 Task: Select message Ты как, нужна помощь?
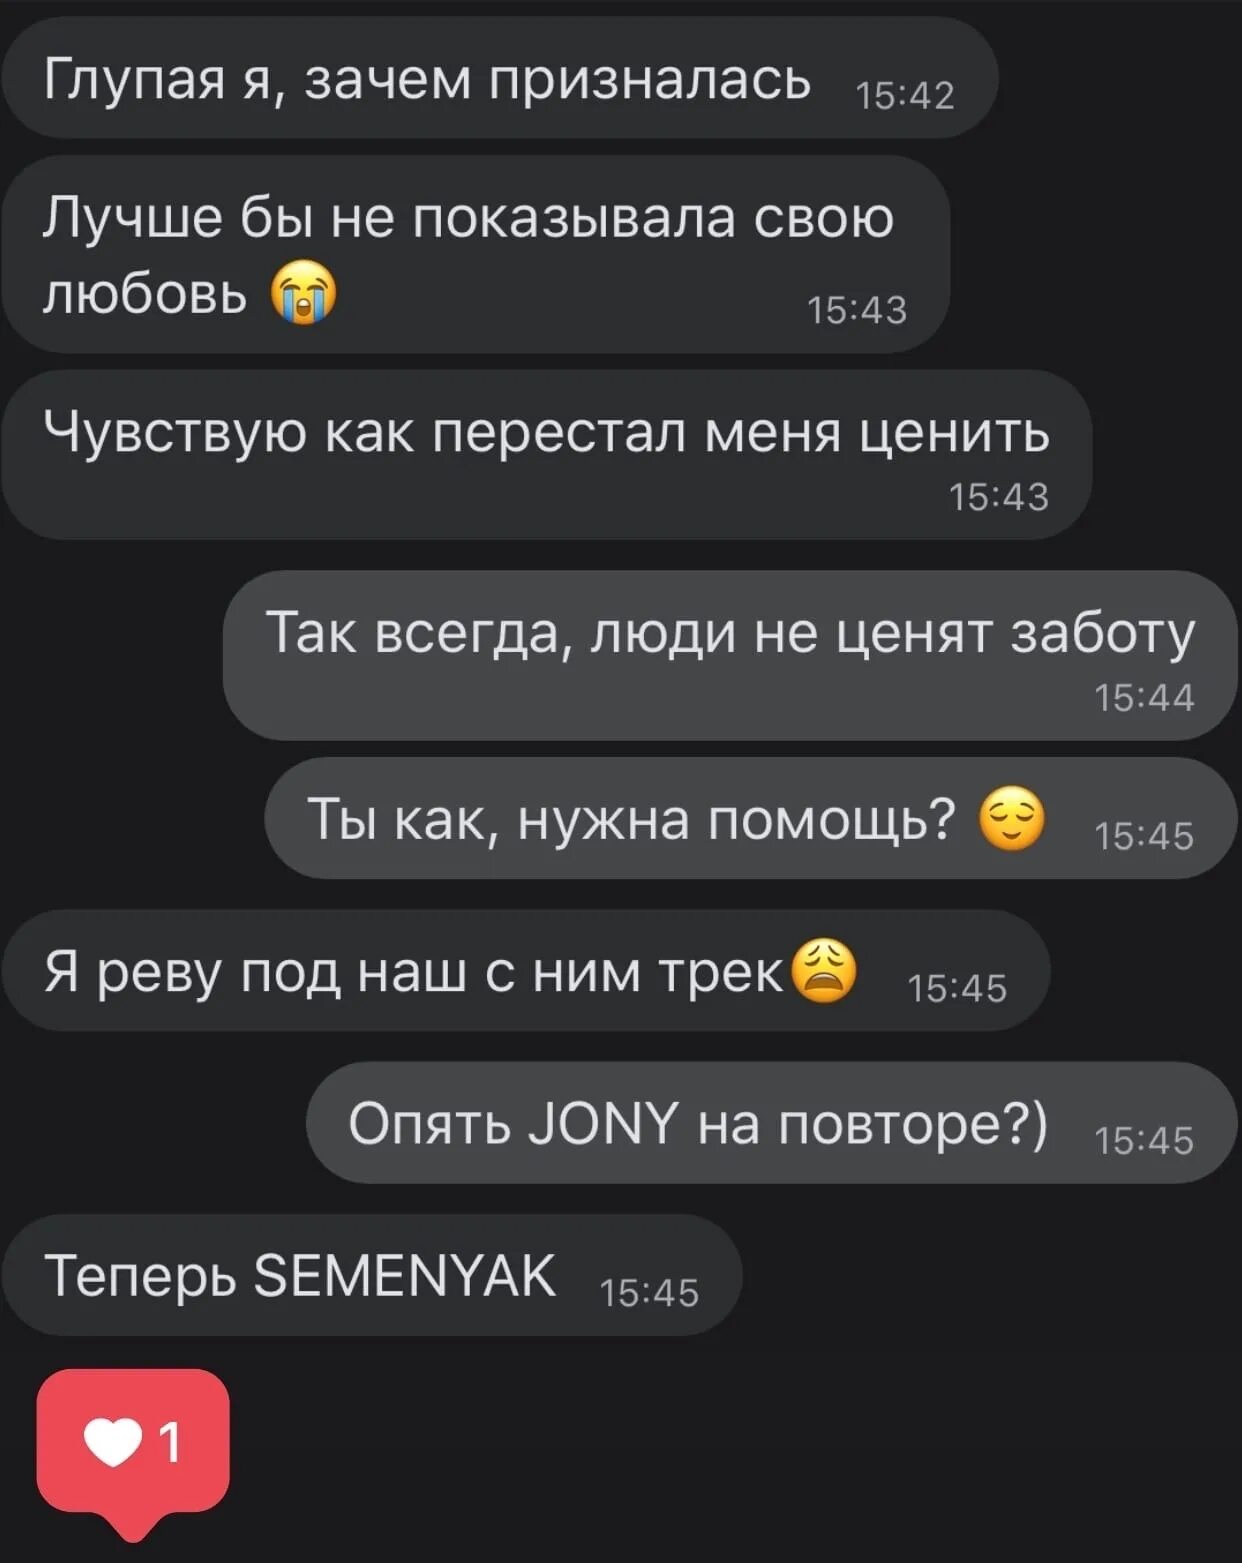point(751,818)
